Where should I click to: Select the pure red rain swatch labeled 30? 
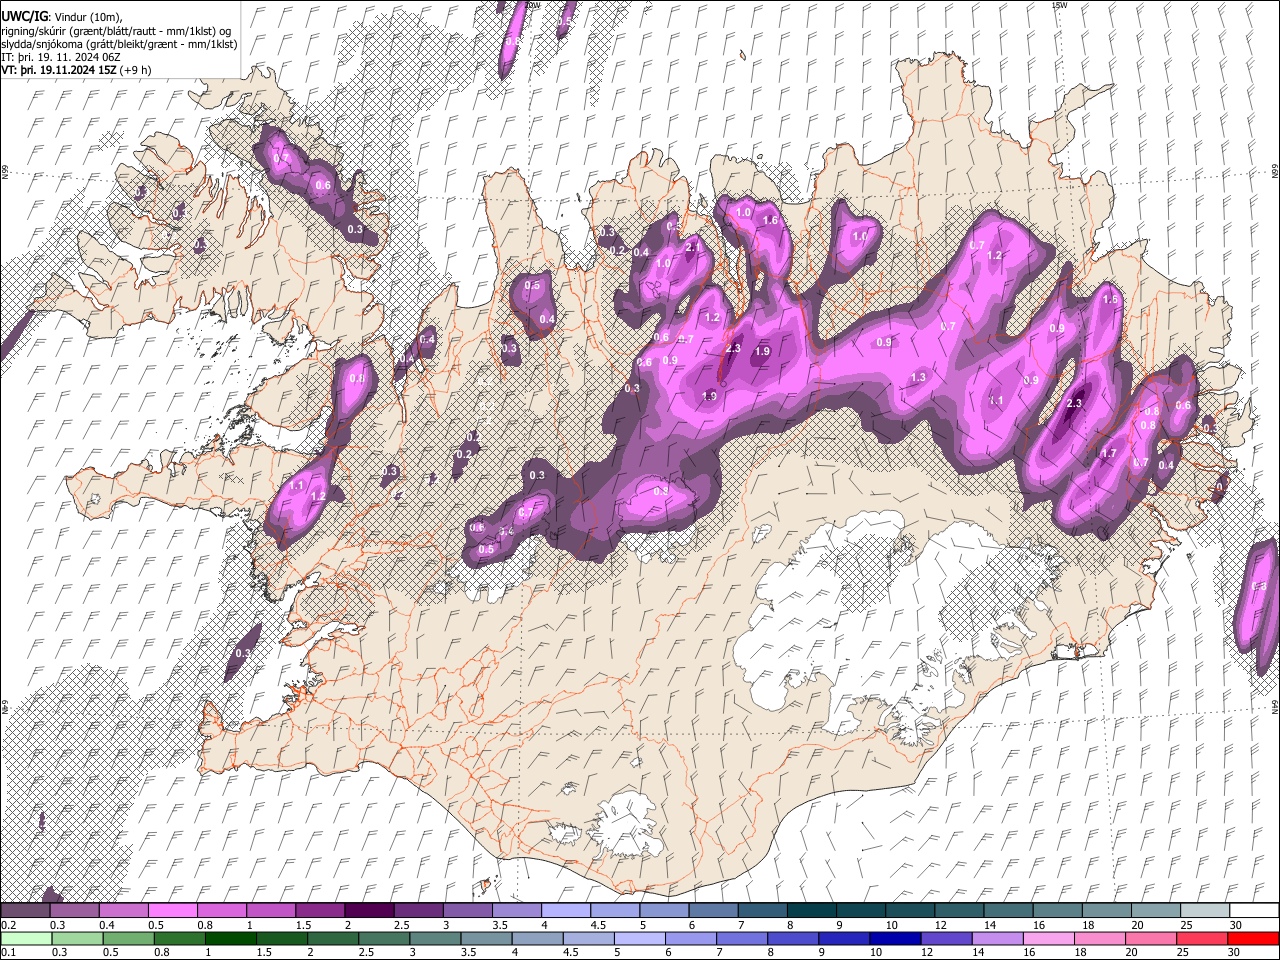coord(1253,938)
